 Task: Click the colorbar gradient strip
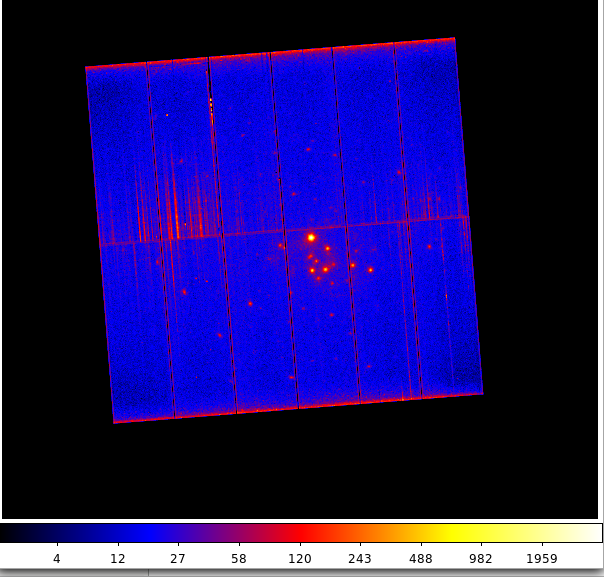click(301, 533)
